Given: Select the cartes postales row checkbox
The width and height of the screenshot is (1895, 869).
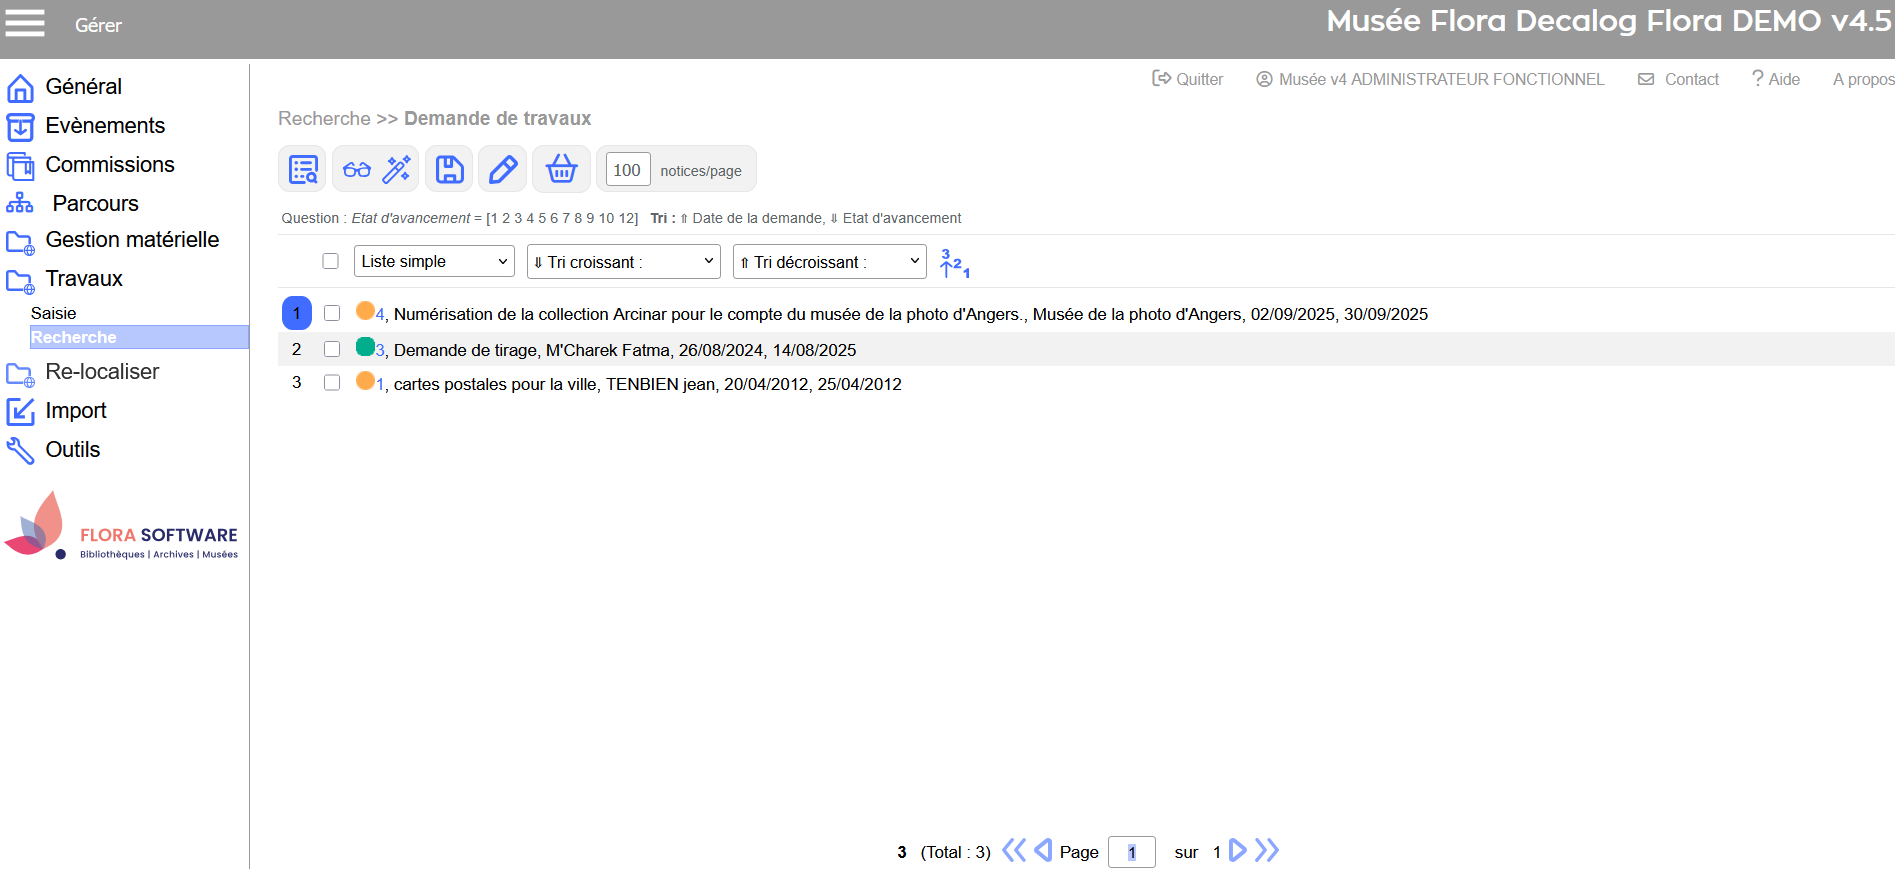Looking at the screenshot, I should (332, 383).
